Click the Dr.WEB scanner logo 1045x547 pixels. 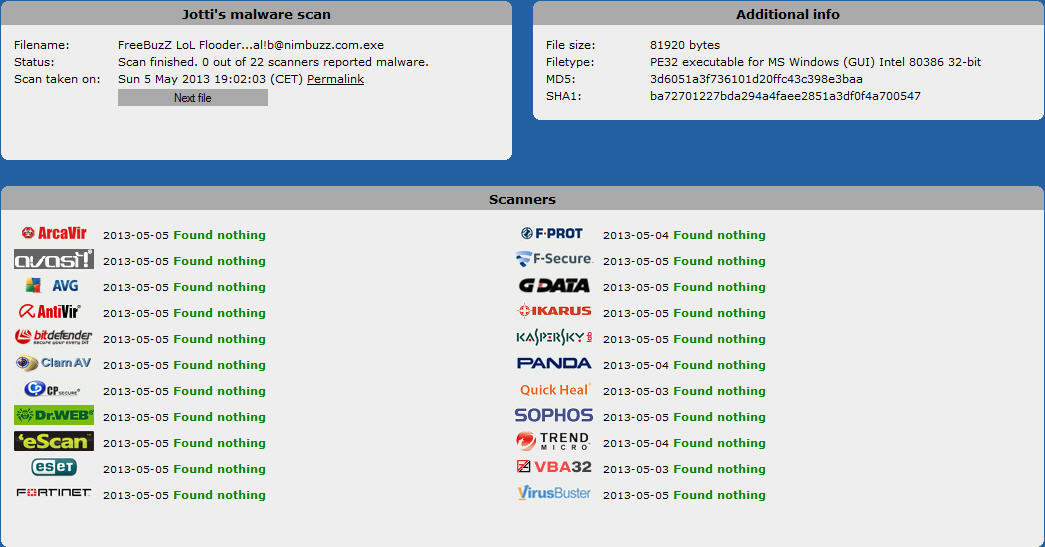pyautogui.click(x=54, y=415)
